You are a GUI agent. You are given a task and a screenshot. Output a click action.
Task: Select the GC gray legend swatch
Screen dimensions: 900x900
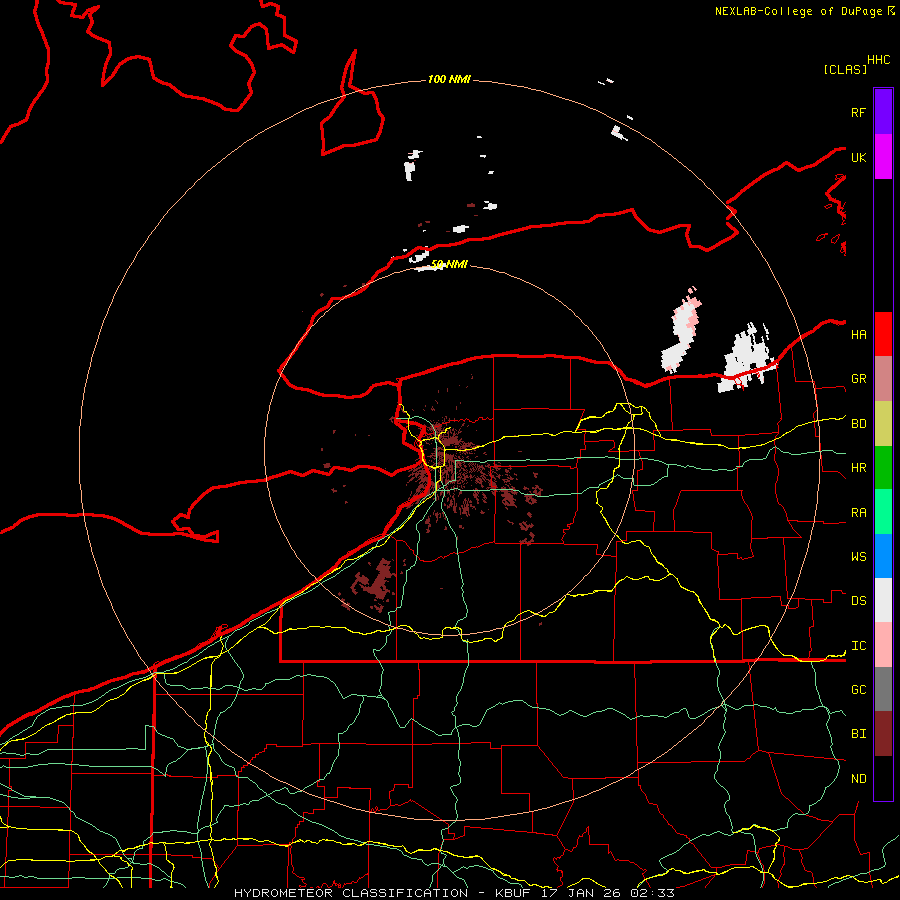[x=883, y=689]
